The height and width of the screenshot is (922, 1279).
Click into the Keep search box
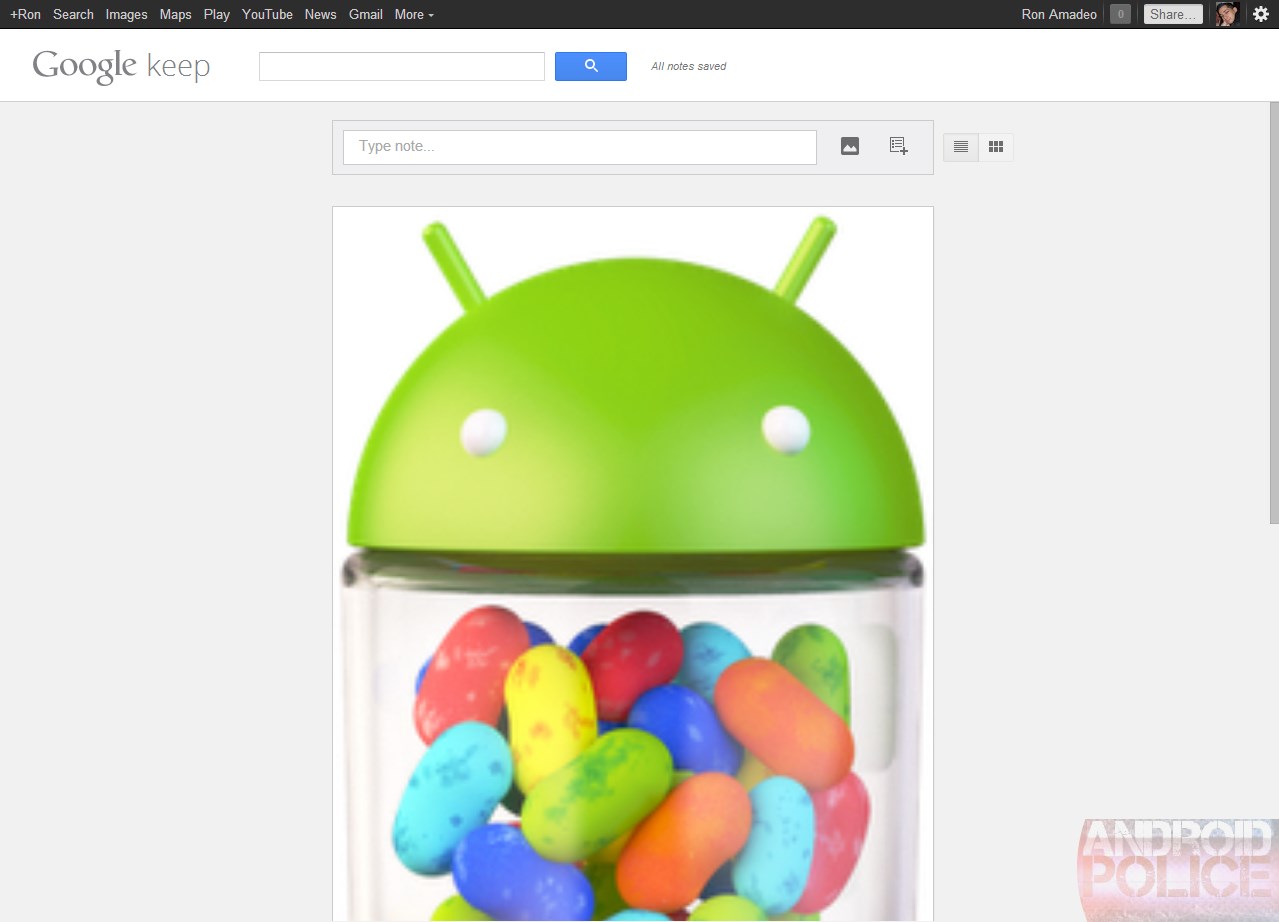(401, 66)
